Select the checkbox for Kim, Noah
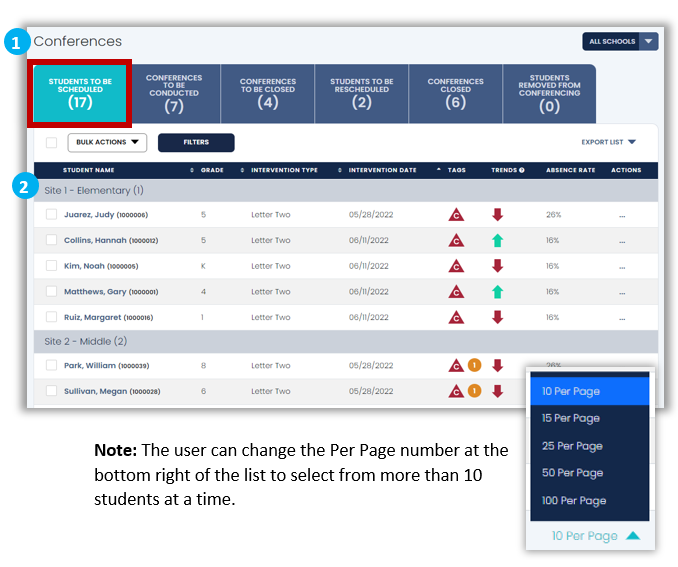678x567 pixels. (x=51, y=266)
